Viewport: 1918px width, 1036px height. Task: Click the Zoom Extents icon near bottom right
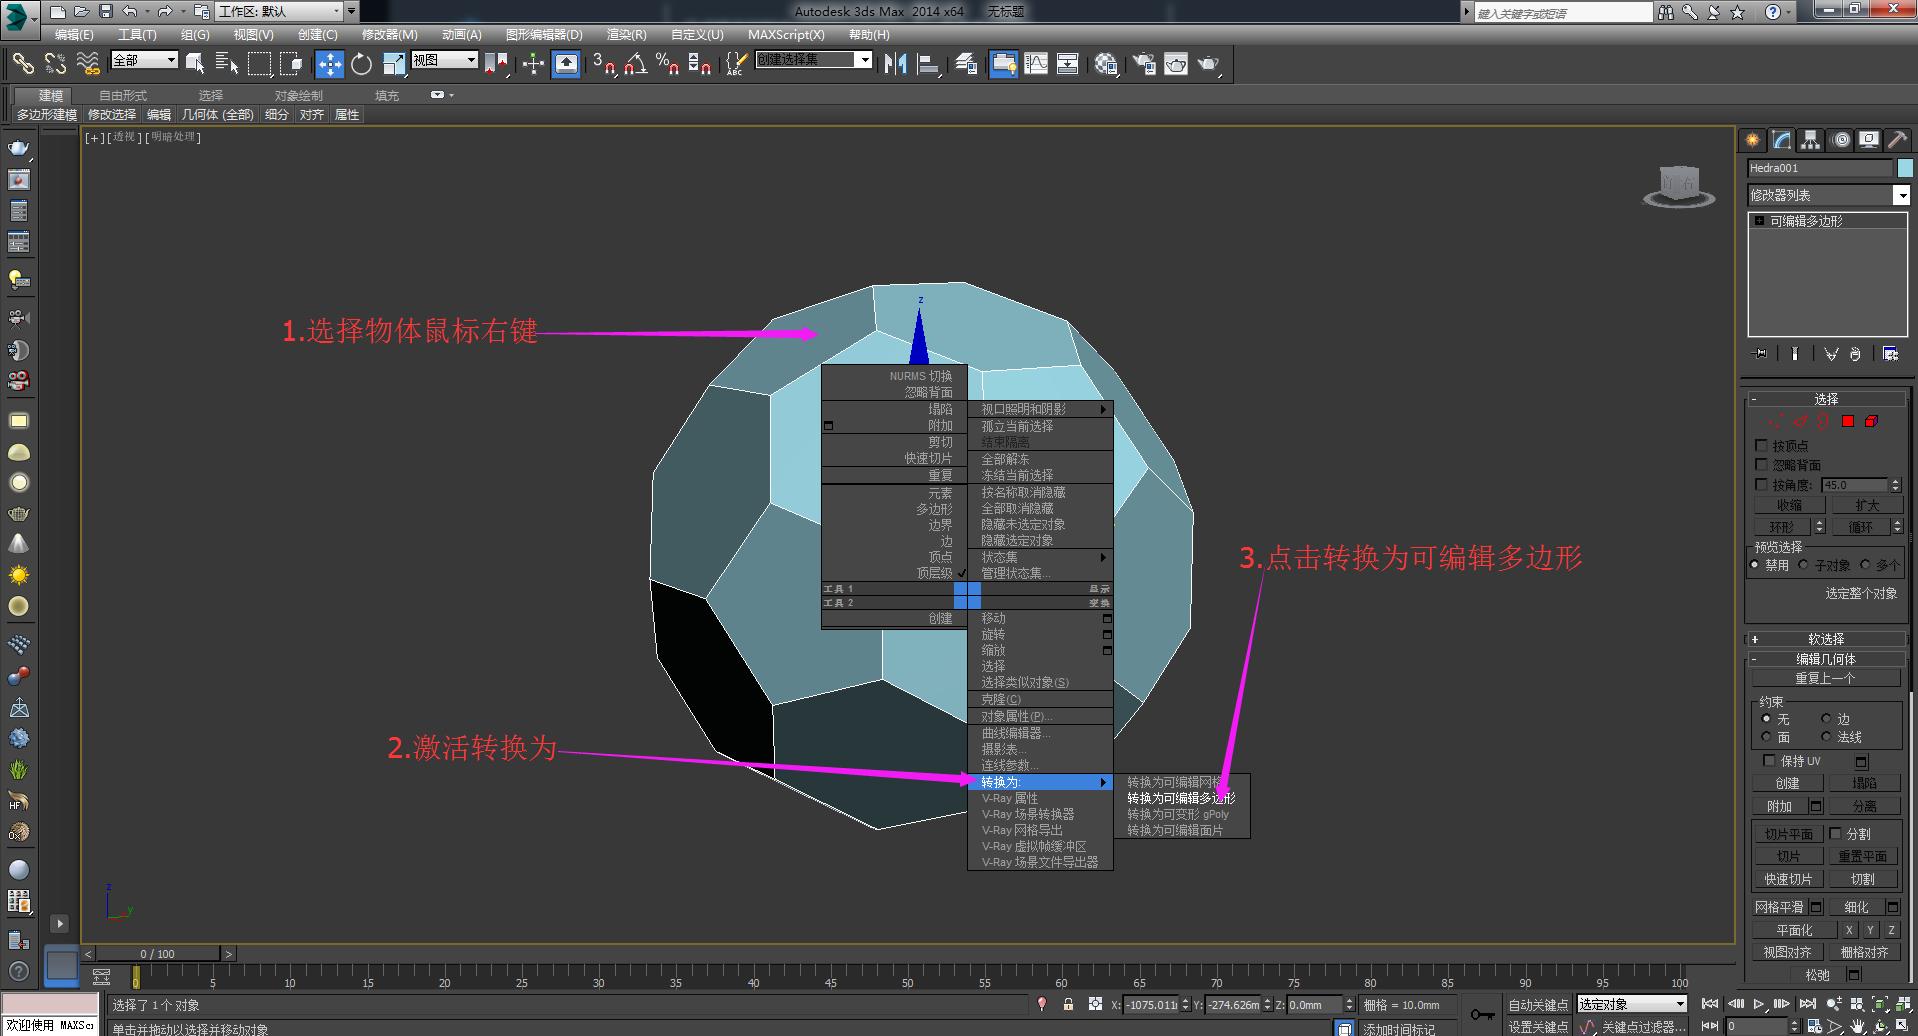click(1880, 1004)
